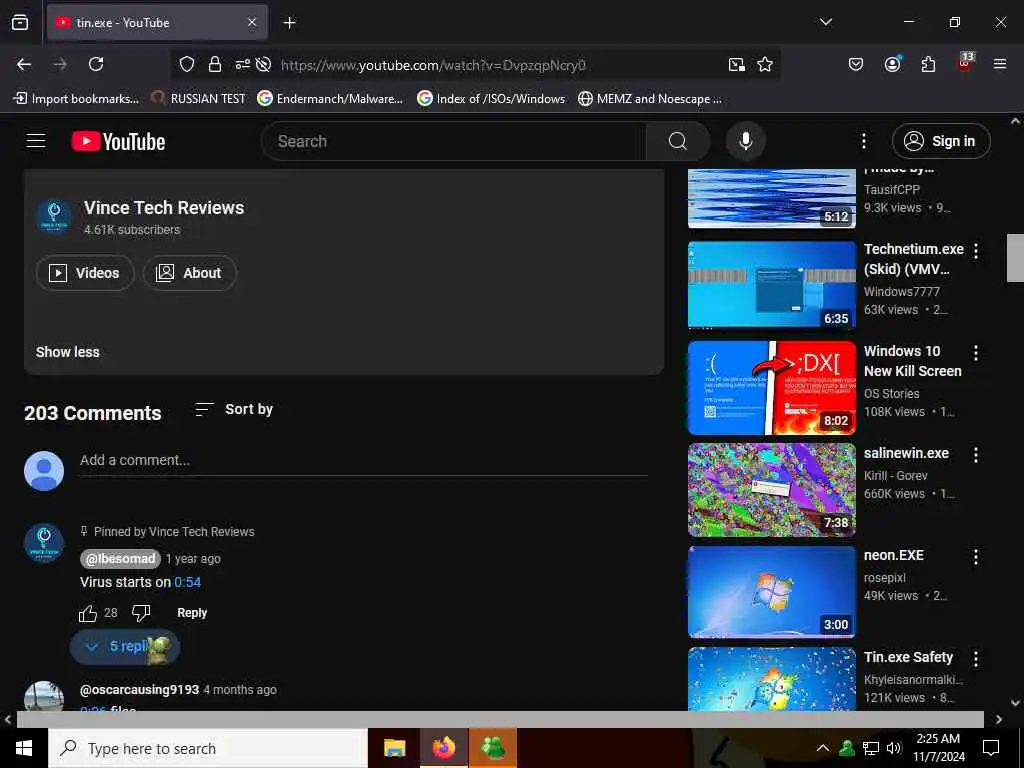The width and height of the screenshot is (1024, 768).
Task: Open the Vince Tech Reviews channel name
Action: [164, 208]
